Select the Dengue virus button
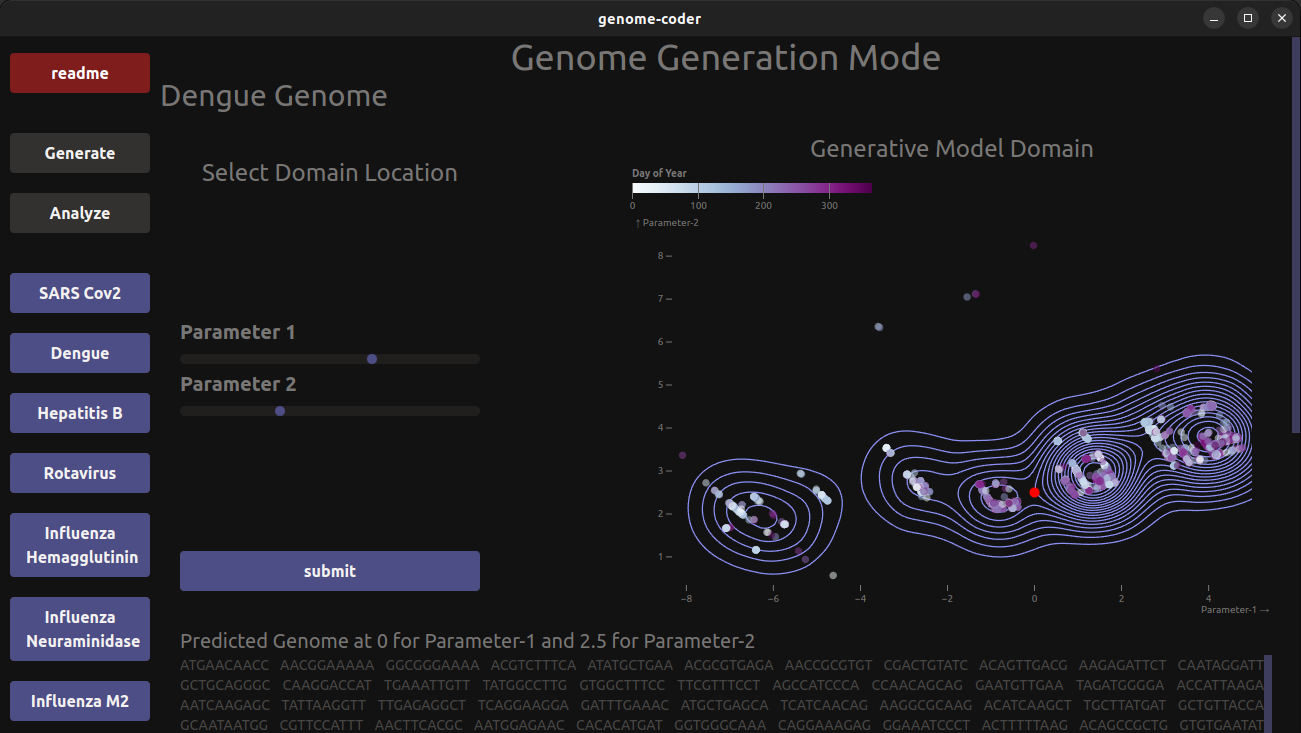This screenshot has width=1301, height=733. [x=80, y=353]
